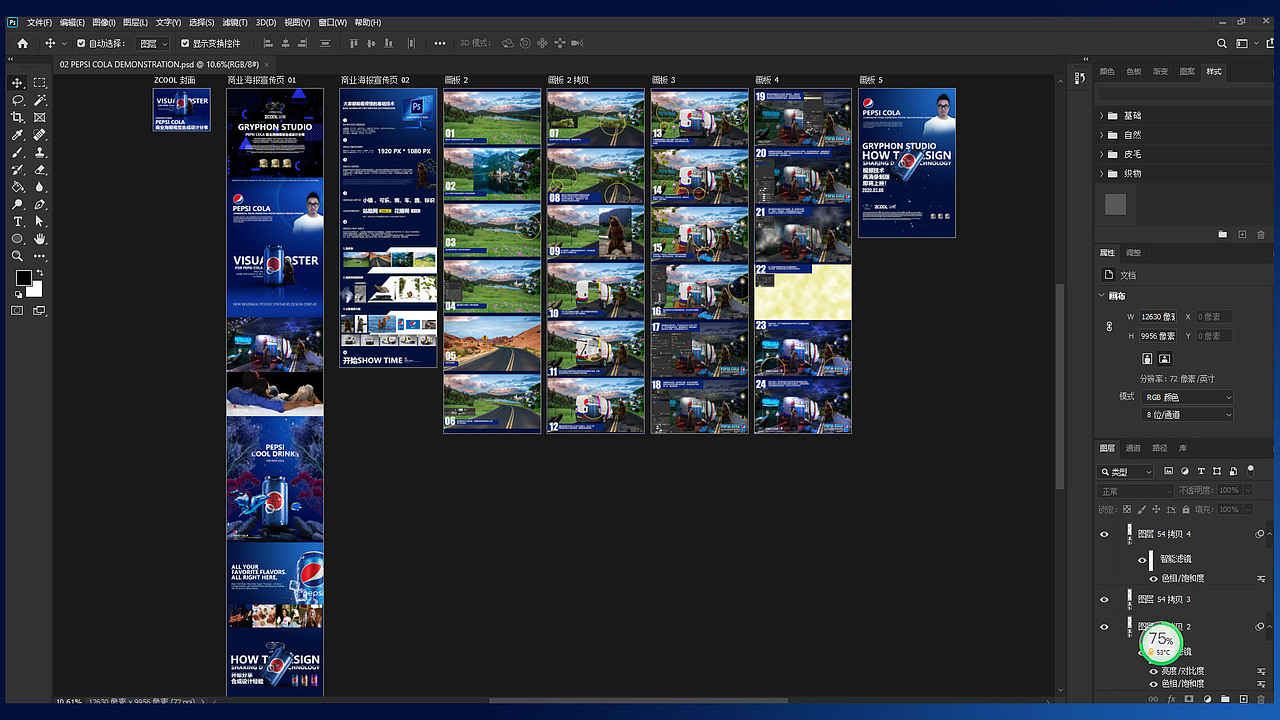Click the default gray style swatch
1280x720 pixels.
point(1116,204)
